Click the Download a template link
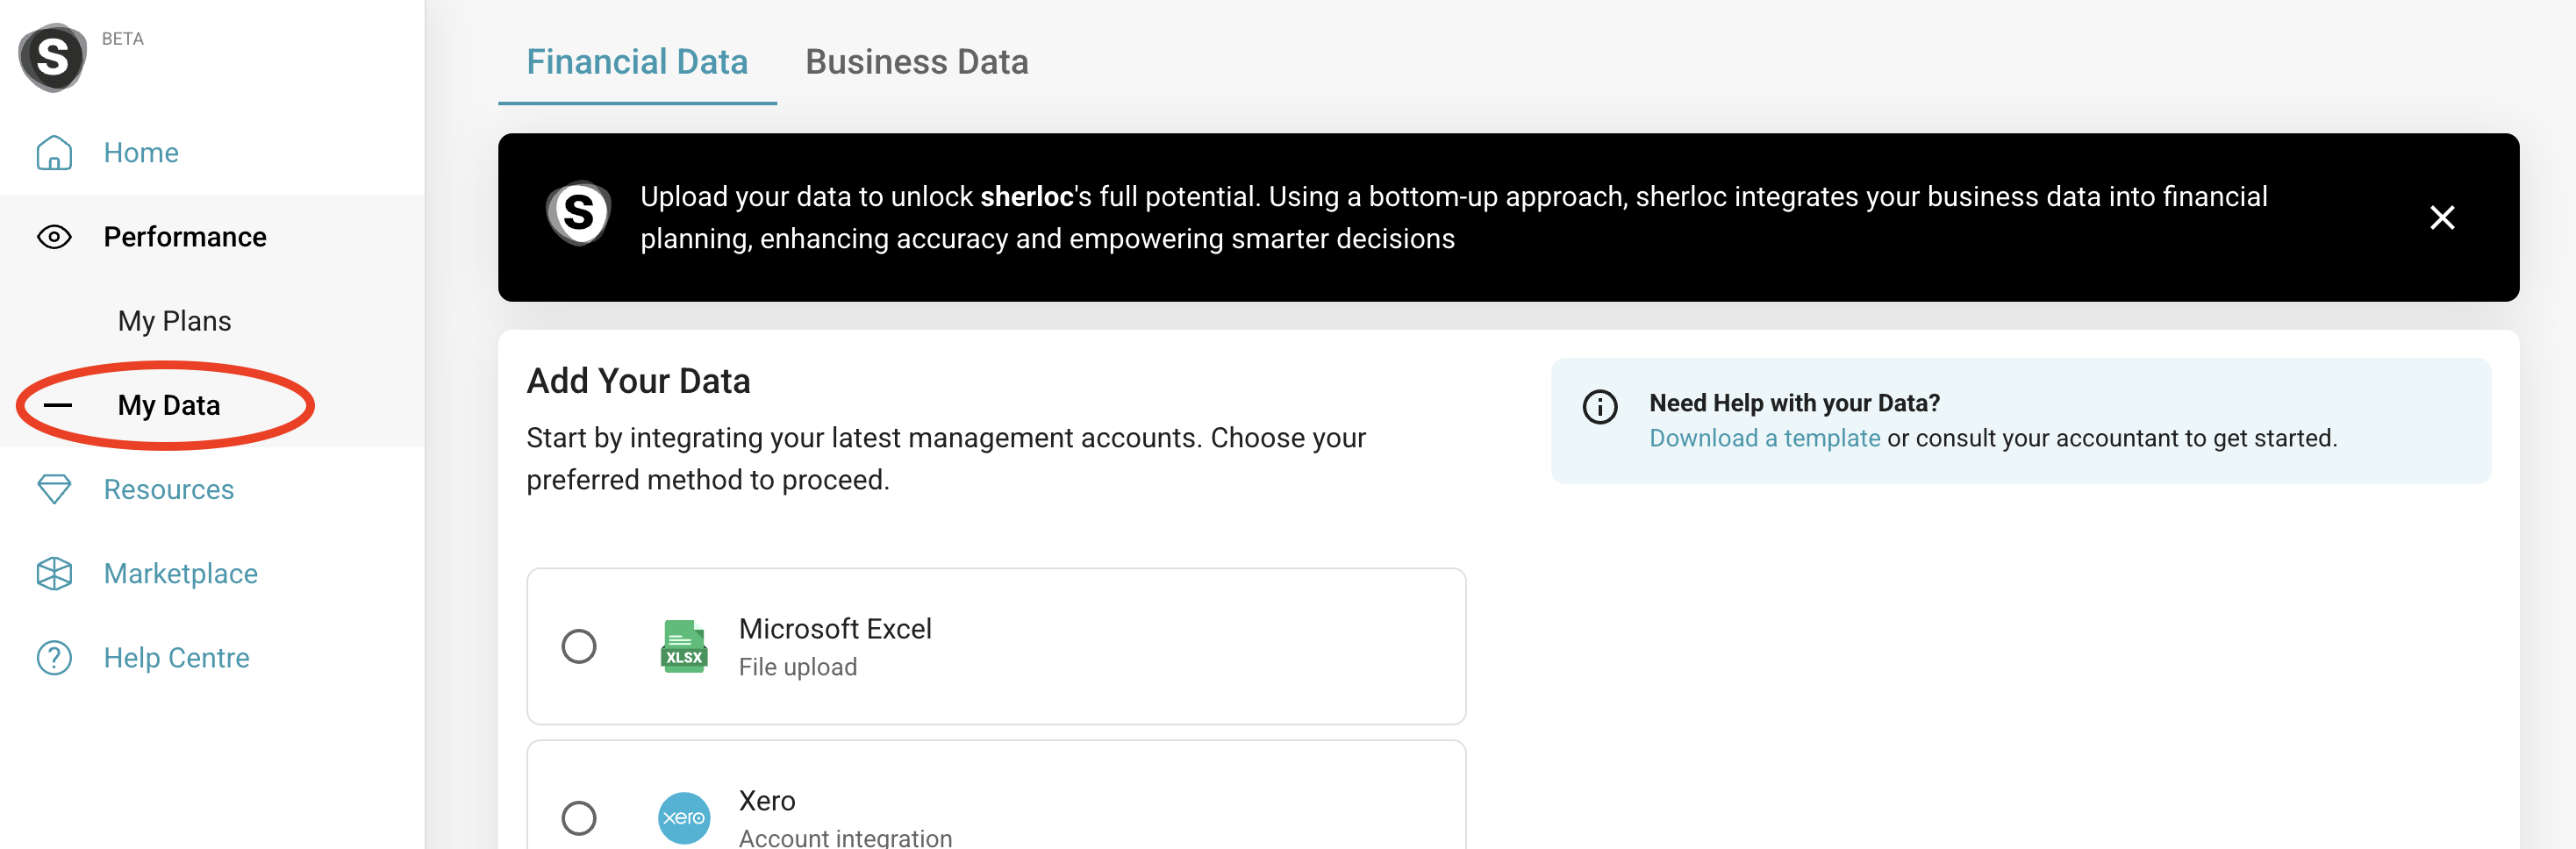 tap(1764, 438)
